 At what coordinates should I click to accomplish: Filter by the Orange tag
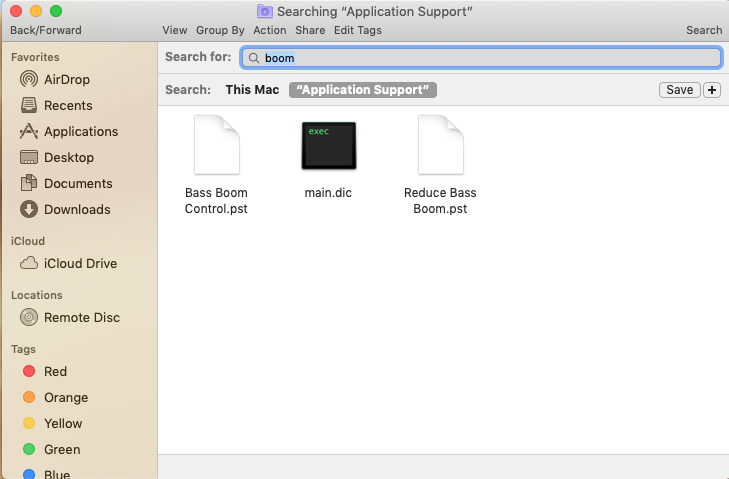[65, 397]
